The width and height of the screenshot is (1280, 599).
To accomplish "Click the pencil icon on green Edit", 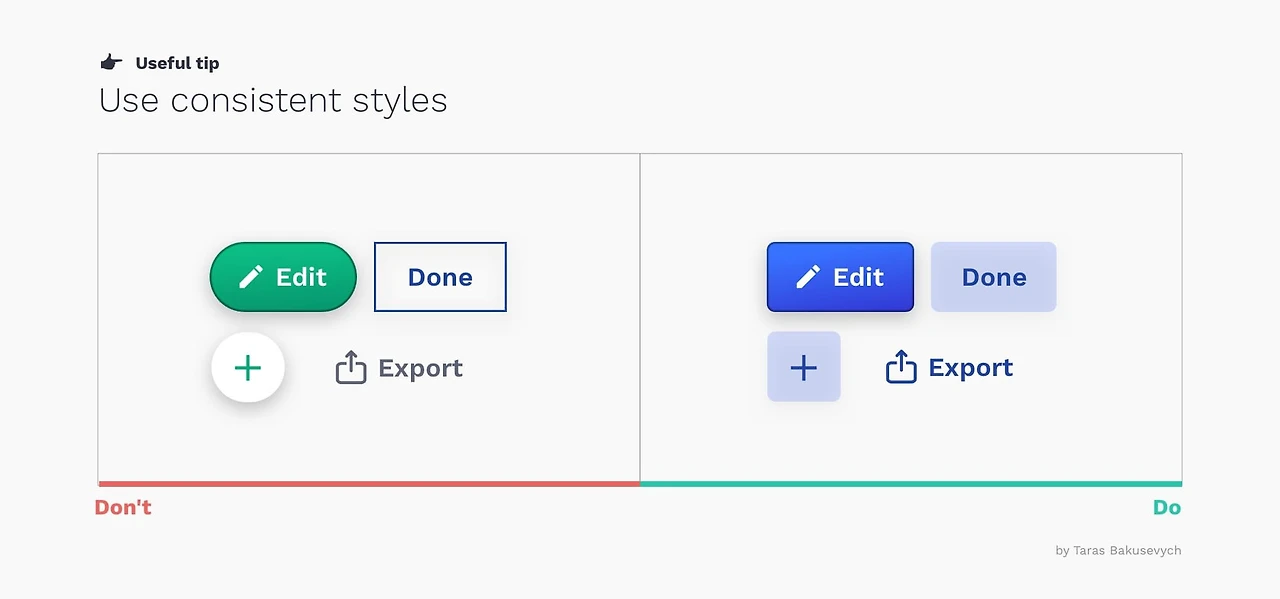I will [252, 277].
